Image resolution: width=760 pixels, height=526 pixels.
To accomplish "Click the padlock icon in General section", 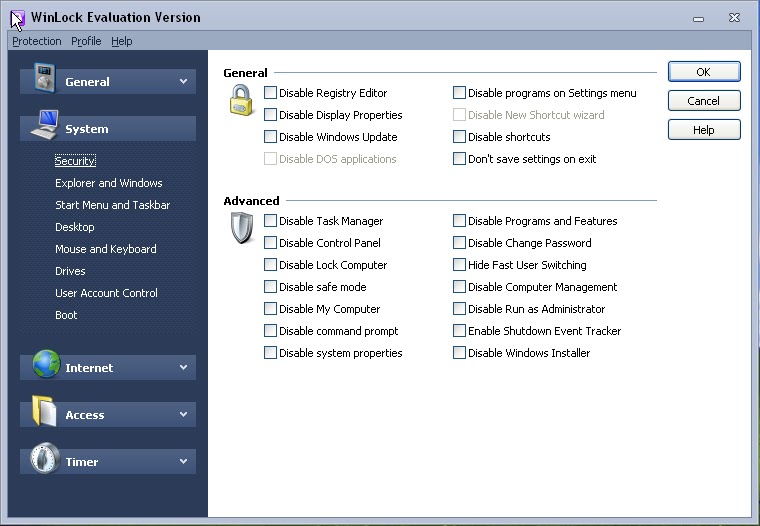I will pyautogui.click(x=241, y=100).
